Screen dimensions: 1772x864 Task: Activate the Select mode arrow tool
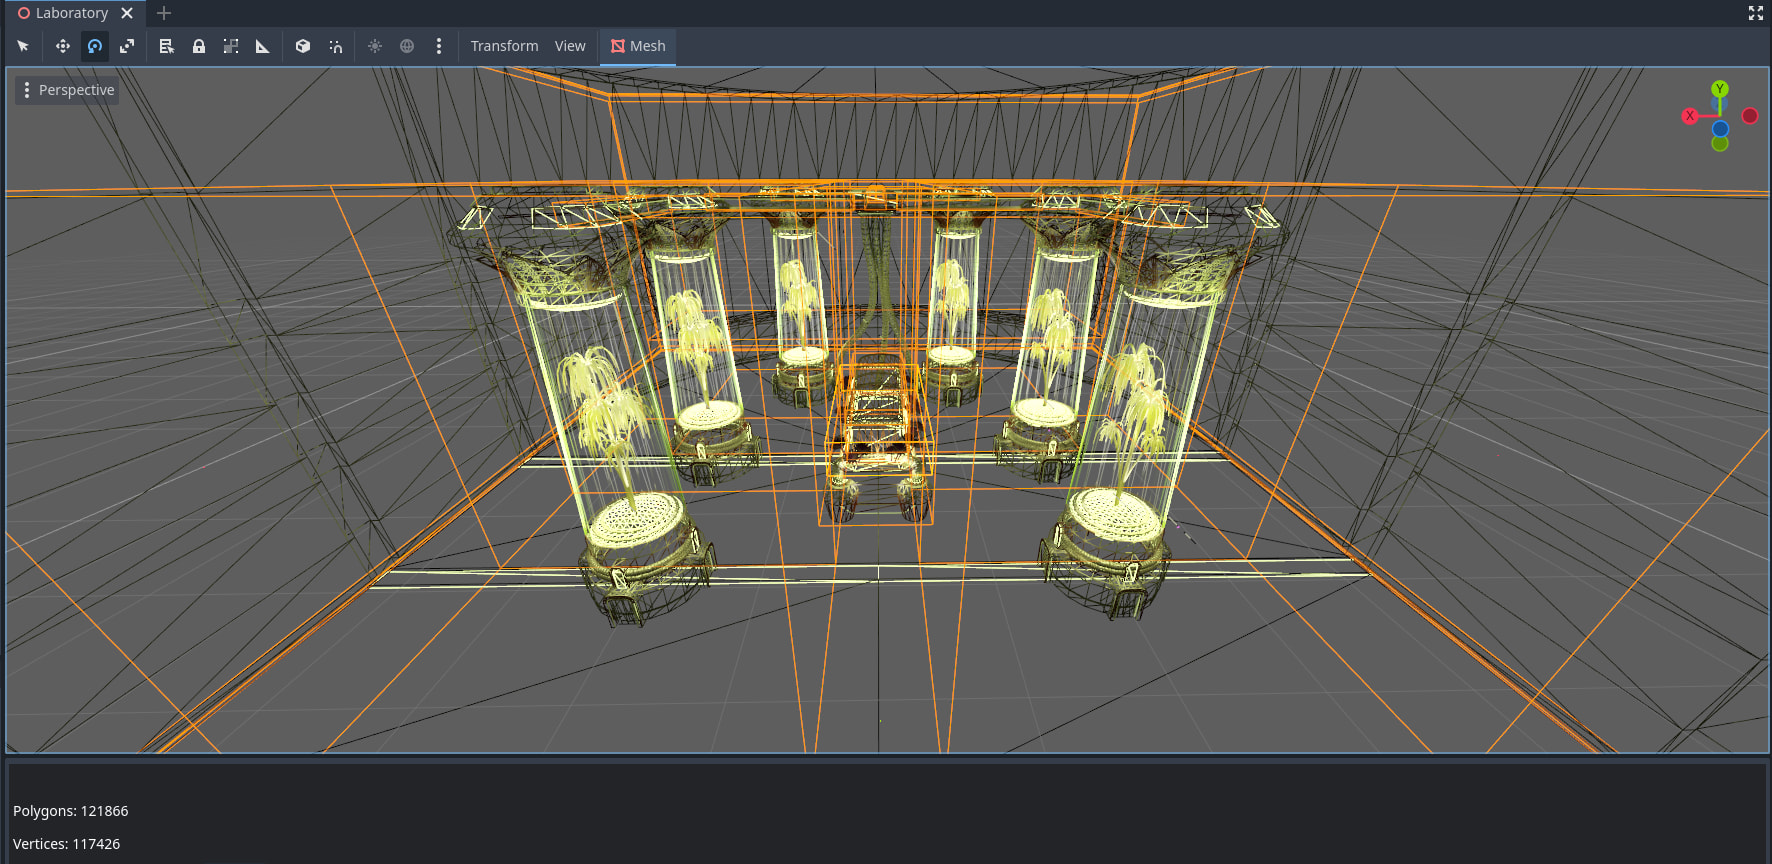23,46
